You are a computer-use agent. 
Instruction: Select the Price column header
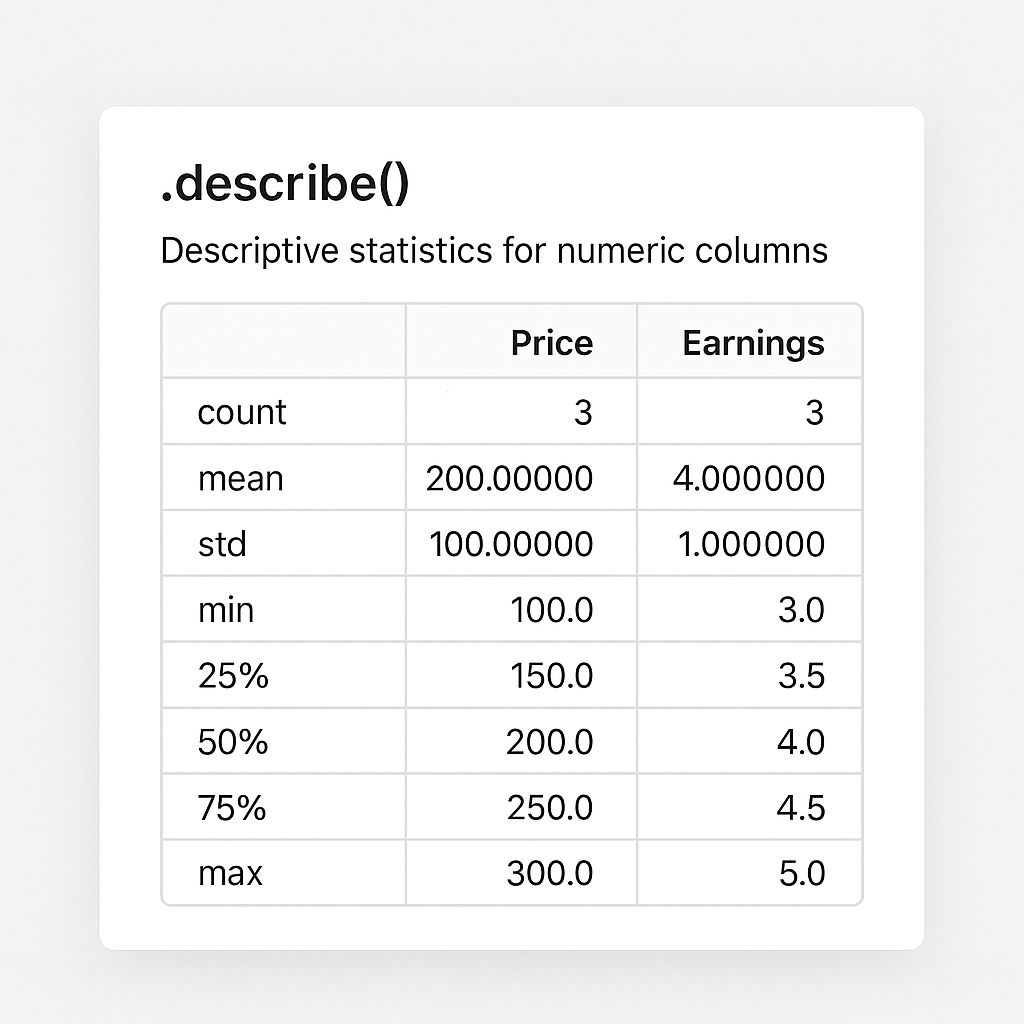pyautogui.click(x=551, y=343)
